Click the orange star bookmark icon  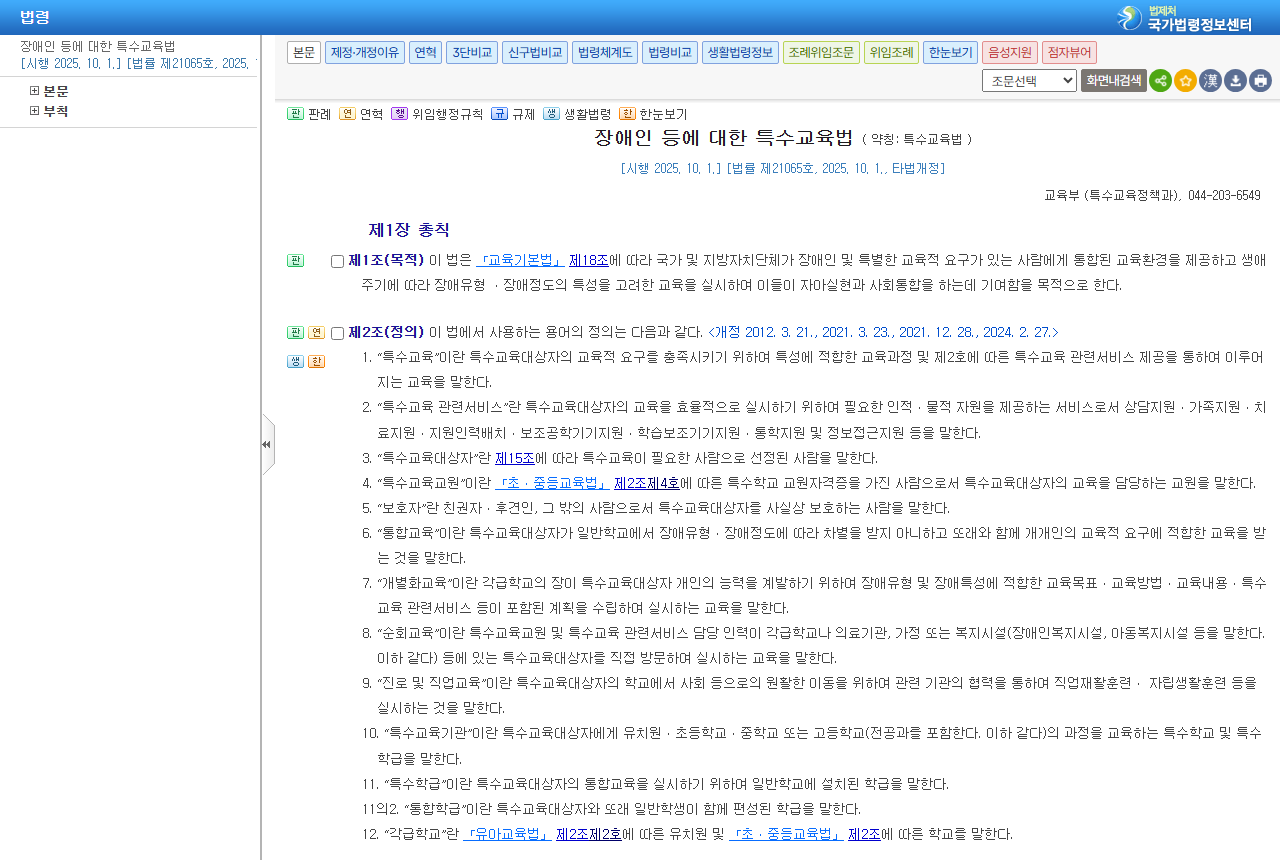(1185, 81)
